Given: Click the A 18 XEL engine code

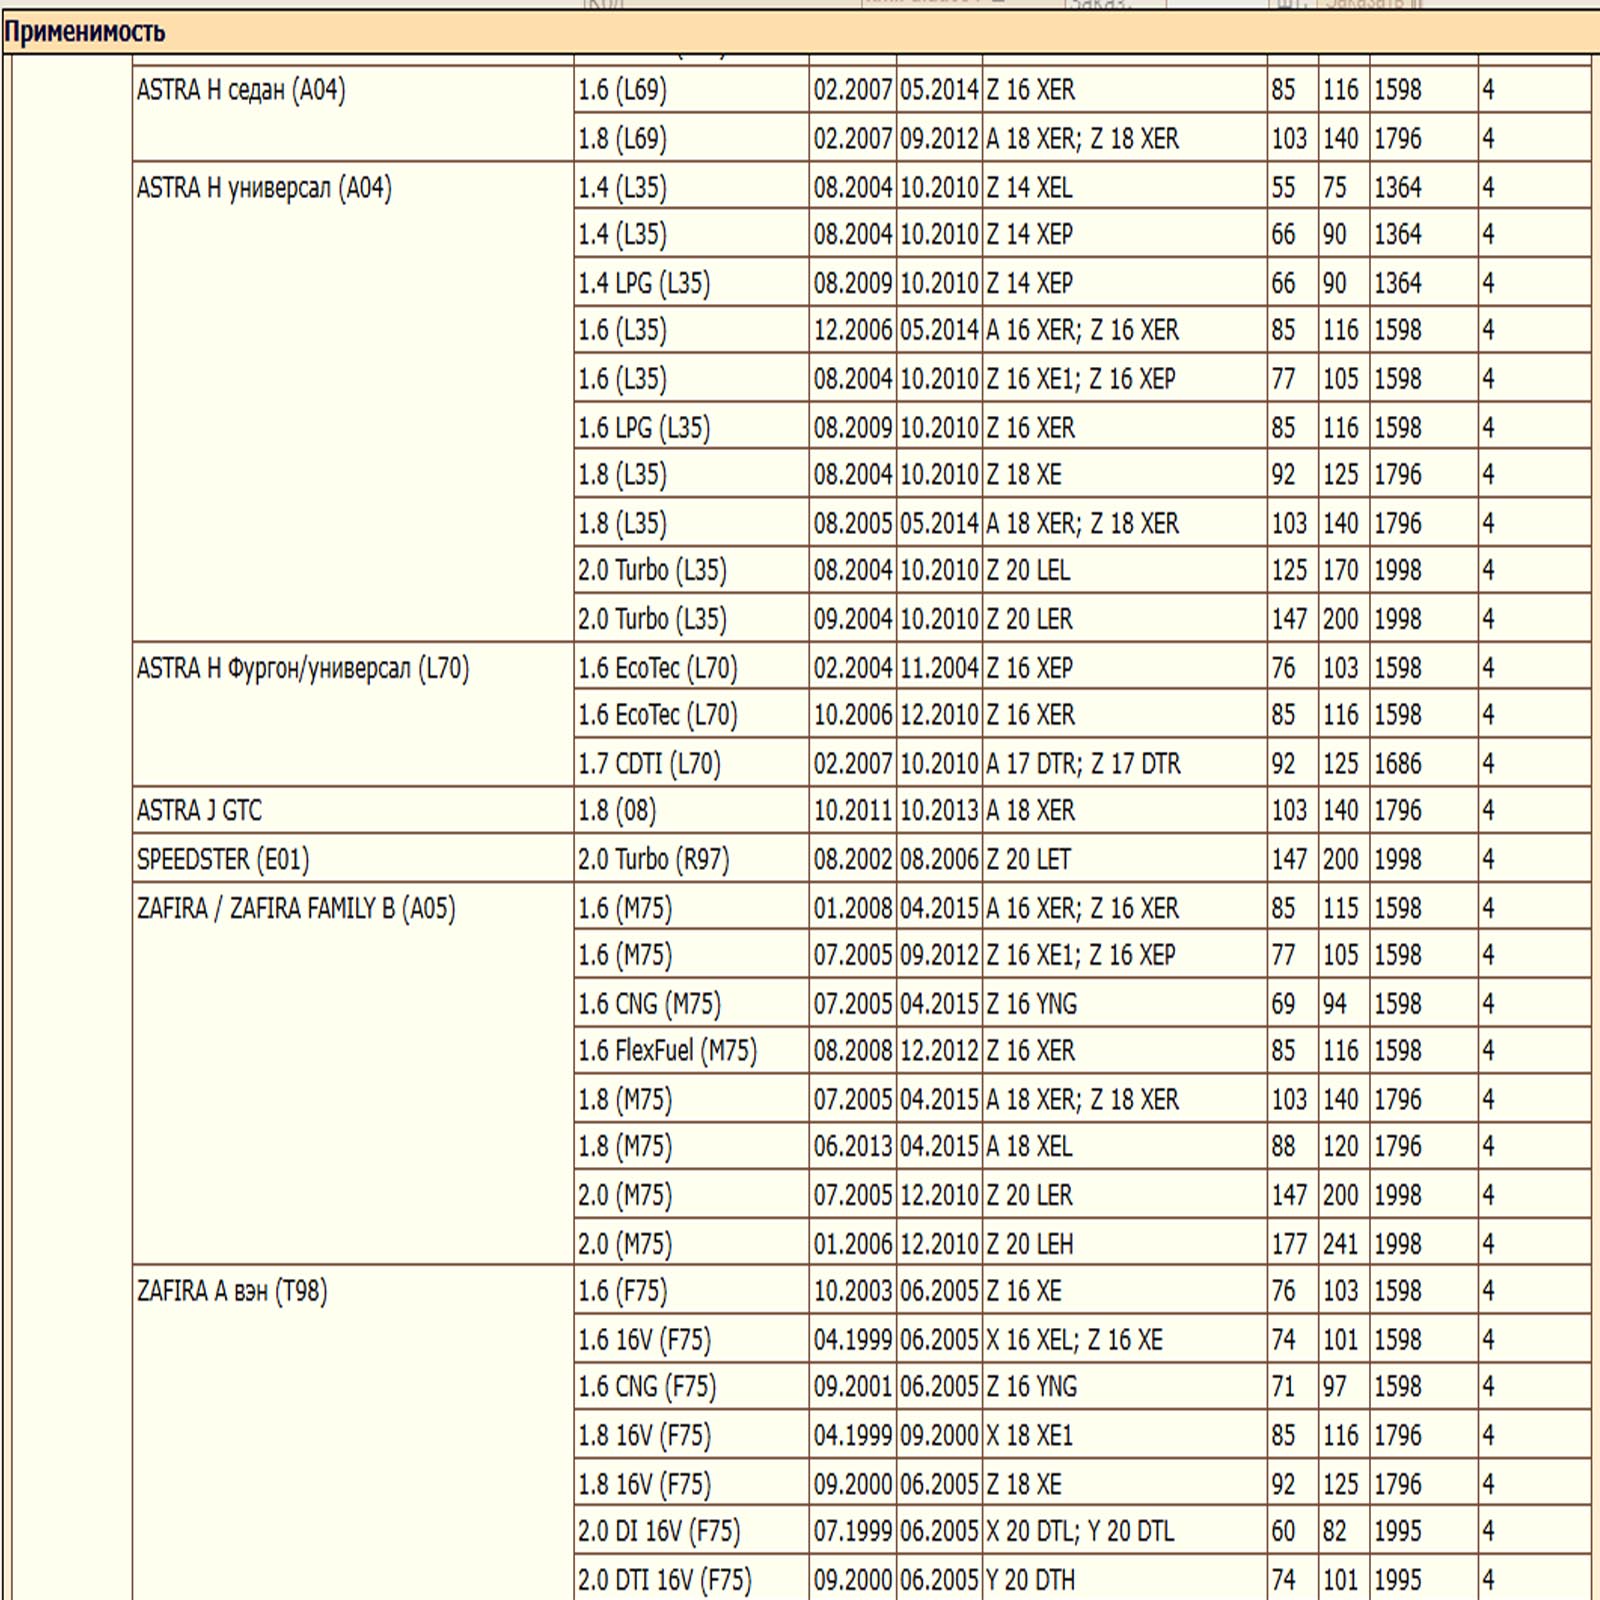Looking at the screenshot, I should 1029,1146.
